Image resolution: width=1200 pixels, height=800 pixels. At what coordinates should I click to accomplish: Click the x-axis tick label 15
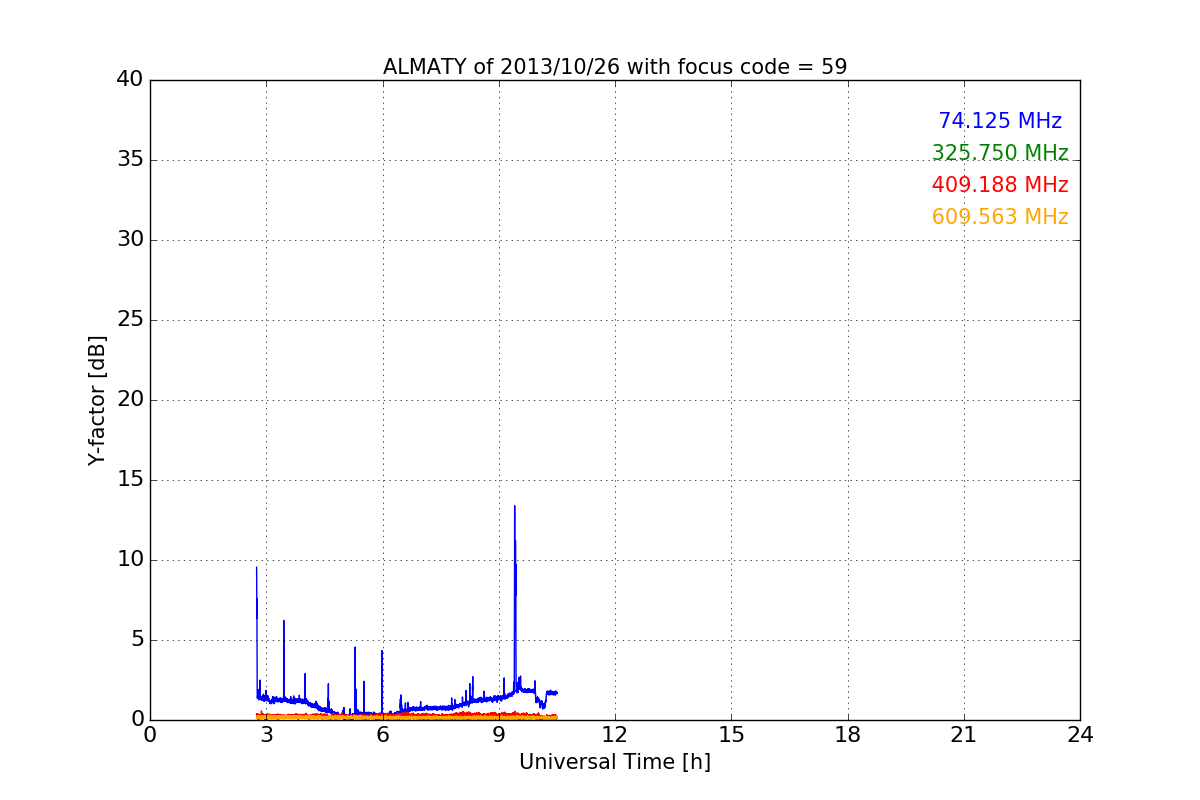[x=731, y=735]
